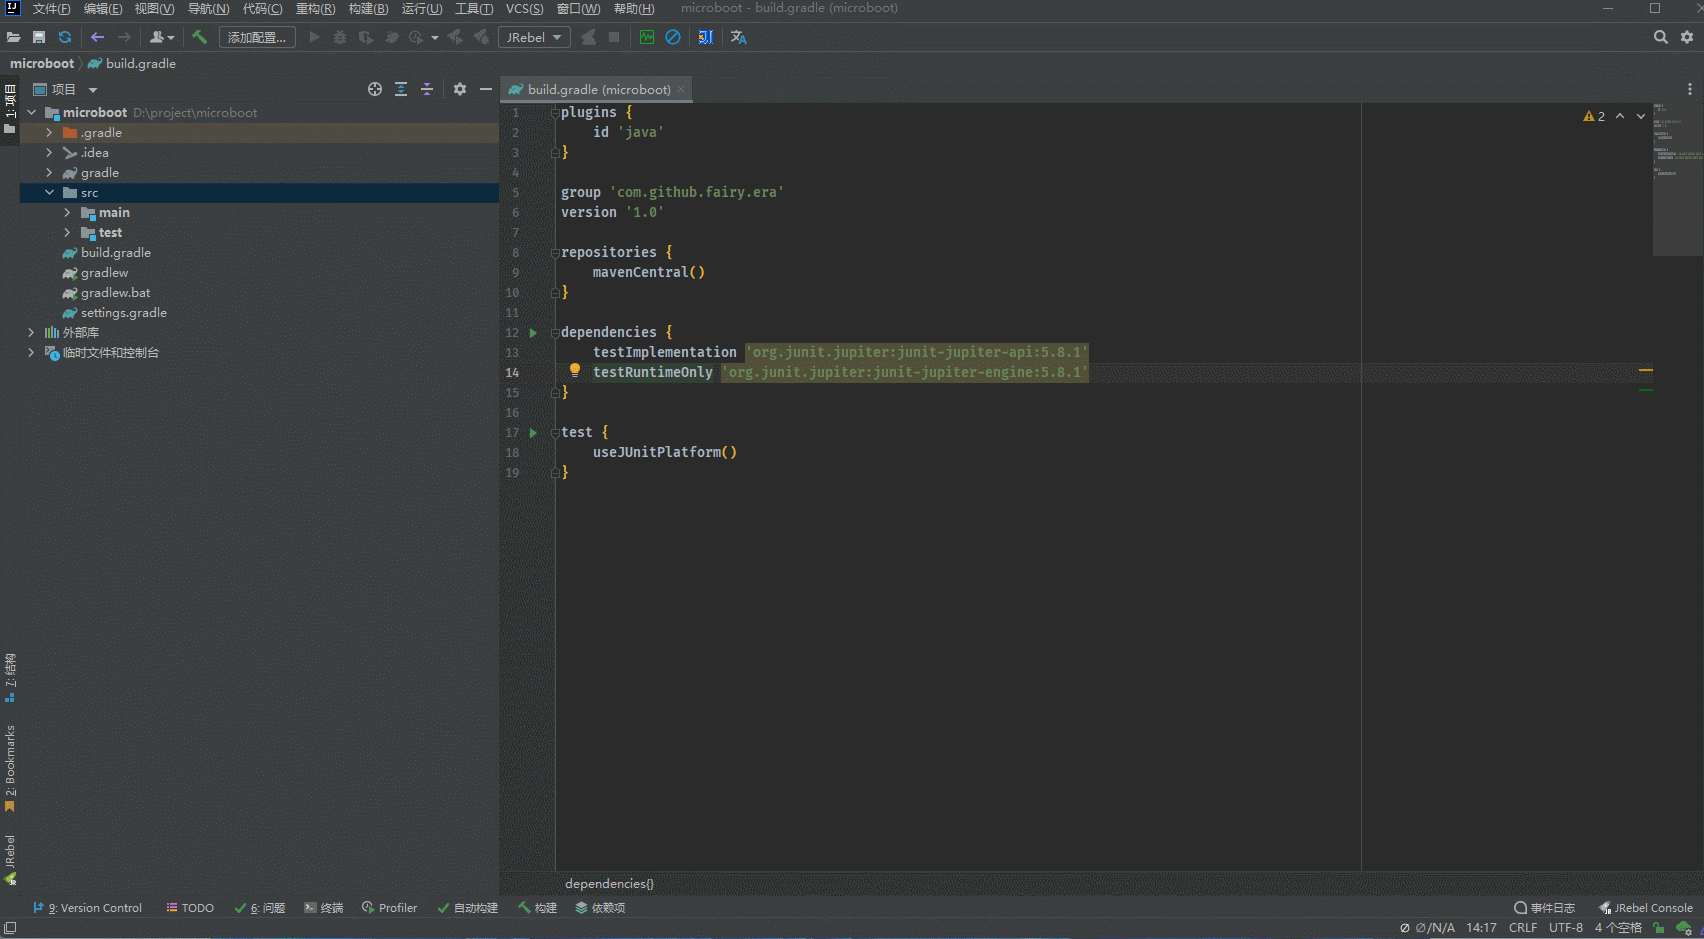
Task: Run test block via gutter arrow
Action: (x=533, y=432)
